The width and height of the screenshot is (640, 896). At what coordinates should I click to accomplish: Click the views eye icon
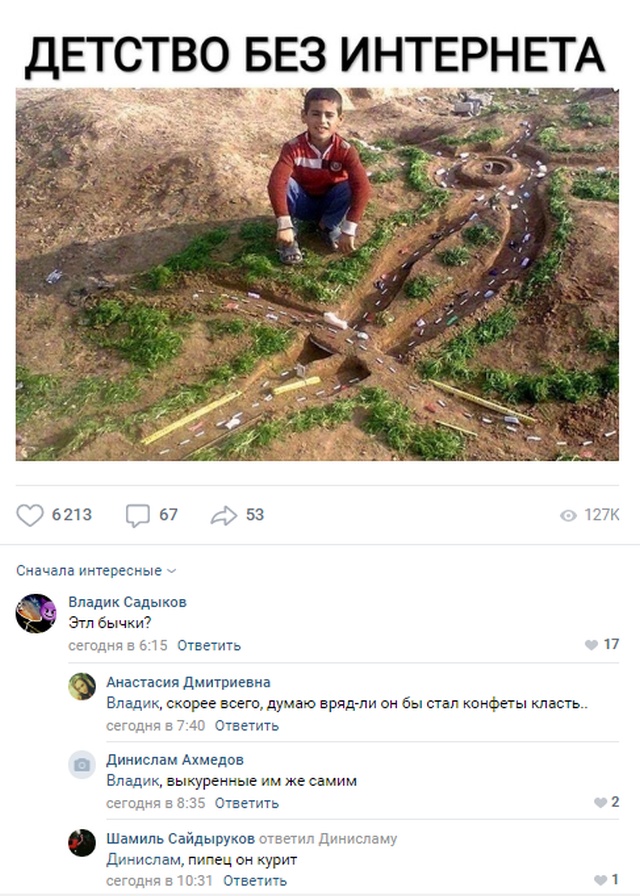tap(568, 515)
